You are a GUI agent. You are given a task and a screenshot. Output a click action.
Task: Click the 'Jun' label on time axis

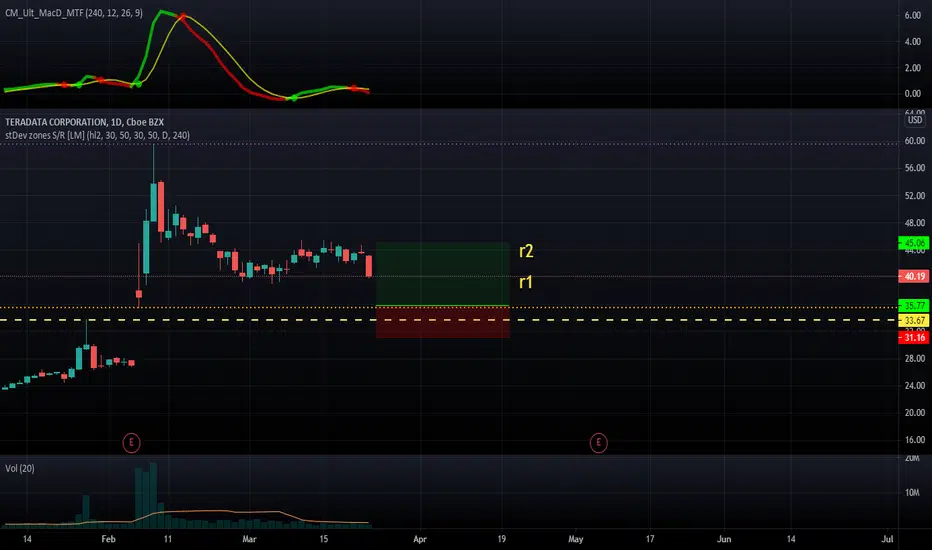724,539
